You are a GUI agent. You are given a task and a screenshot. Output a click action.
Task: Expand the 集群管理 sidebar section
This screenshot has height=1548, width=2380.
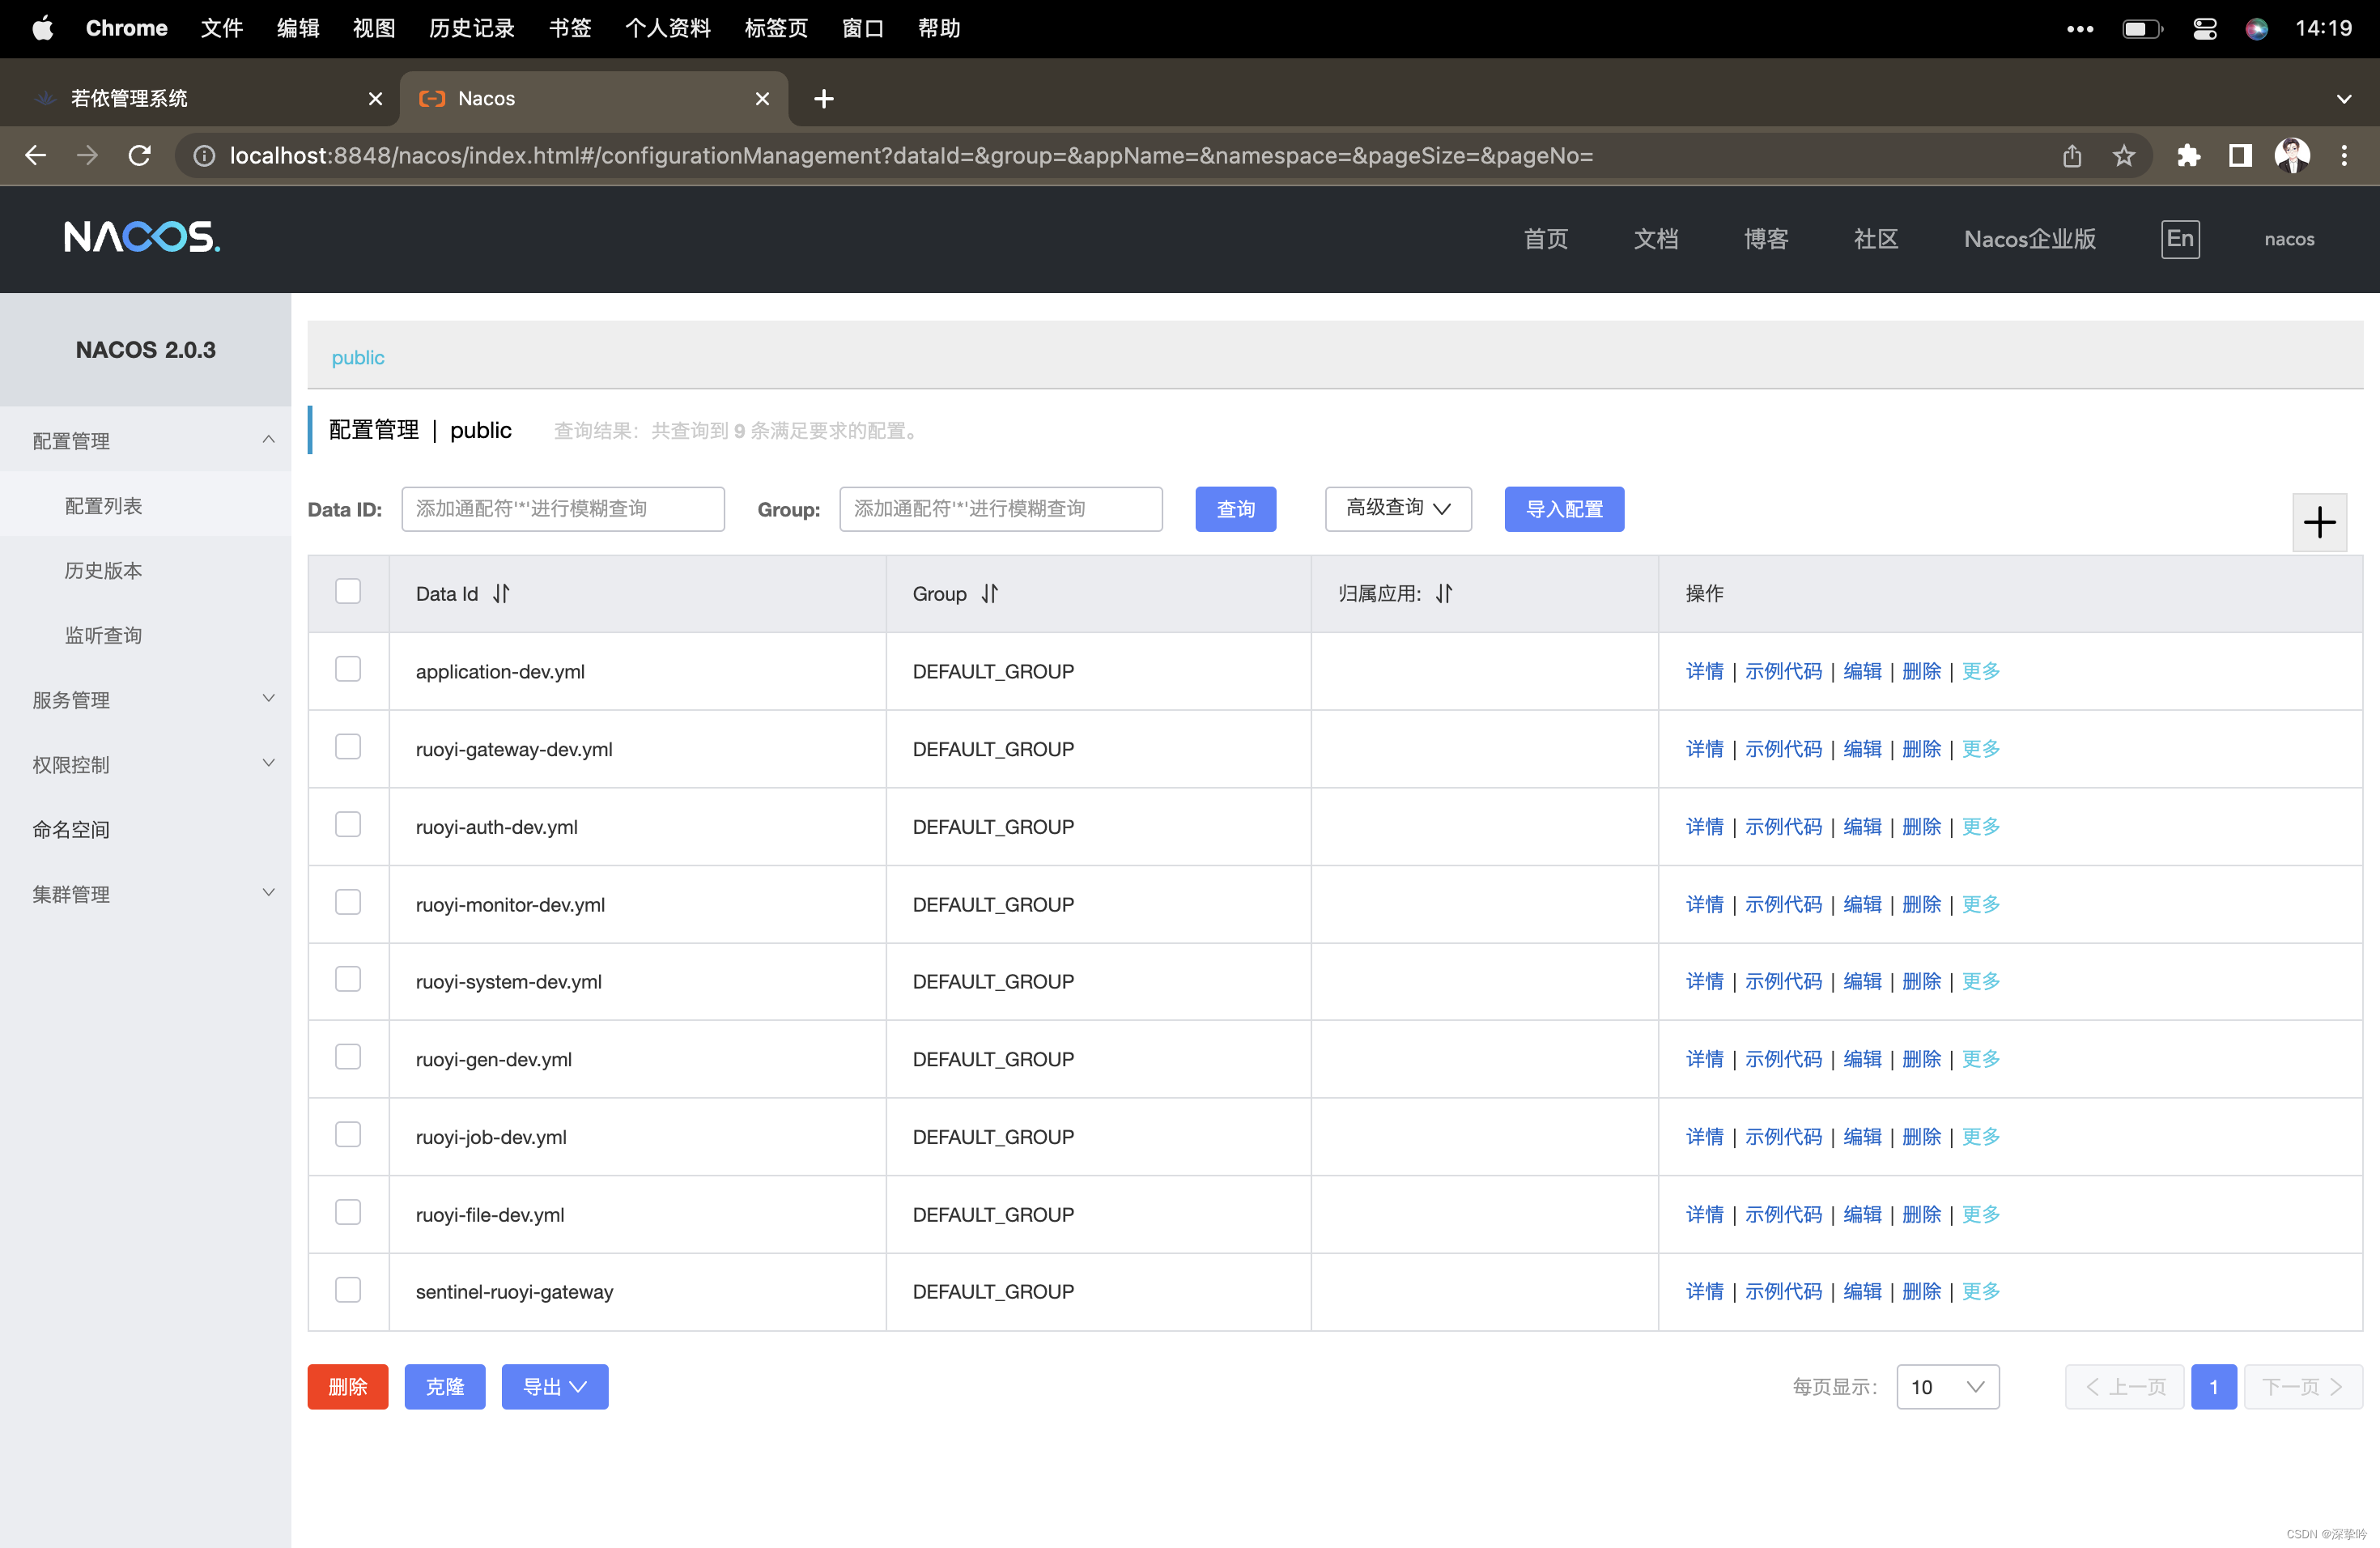[145, 893]
